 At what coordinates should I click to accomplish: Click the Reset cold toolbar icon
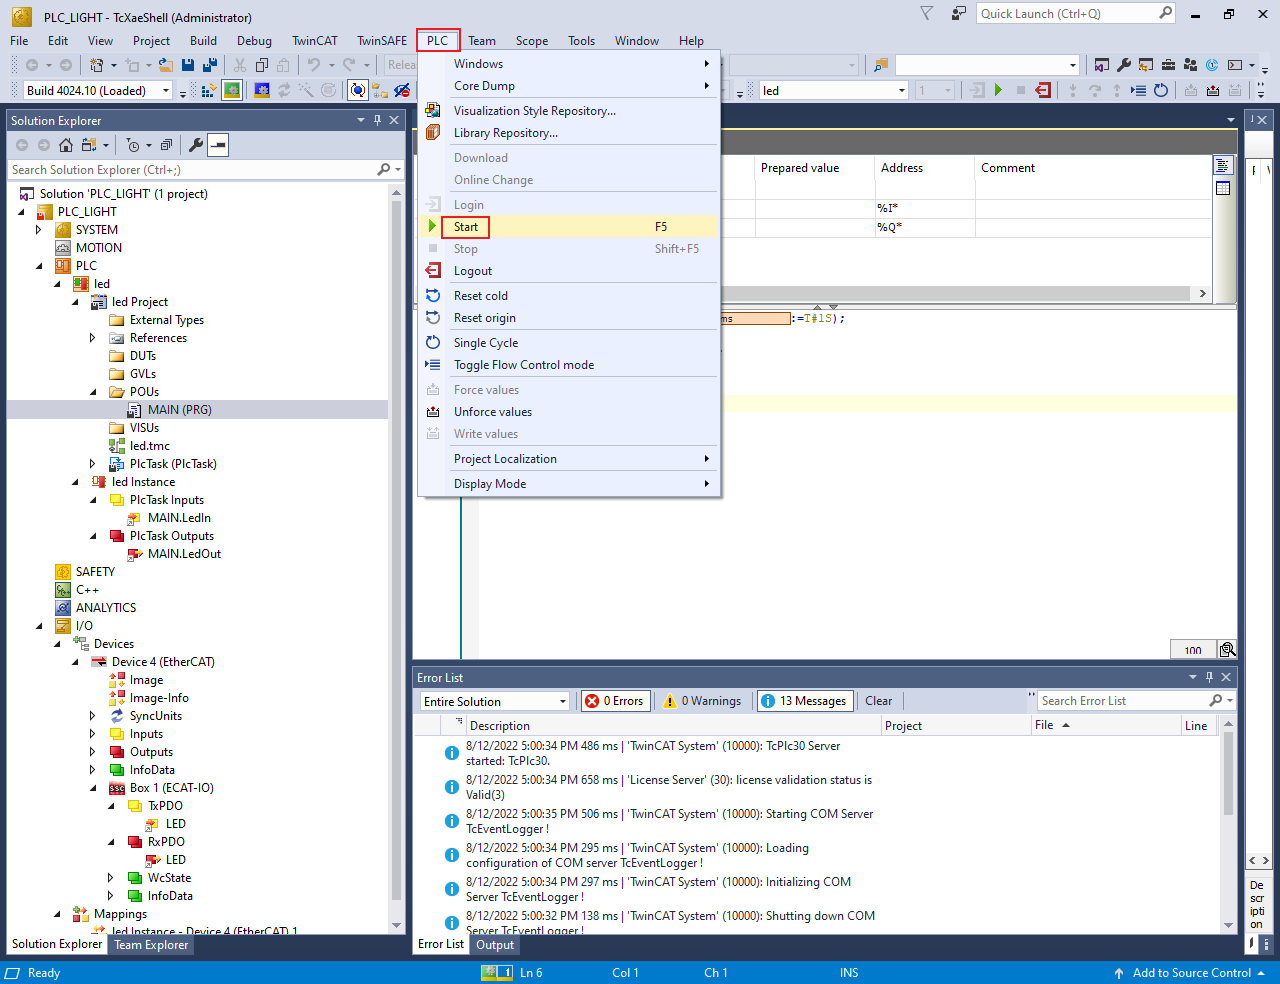(1161, 90)
